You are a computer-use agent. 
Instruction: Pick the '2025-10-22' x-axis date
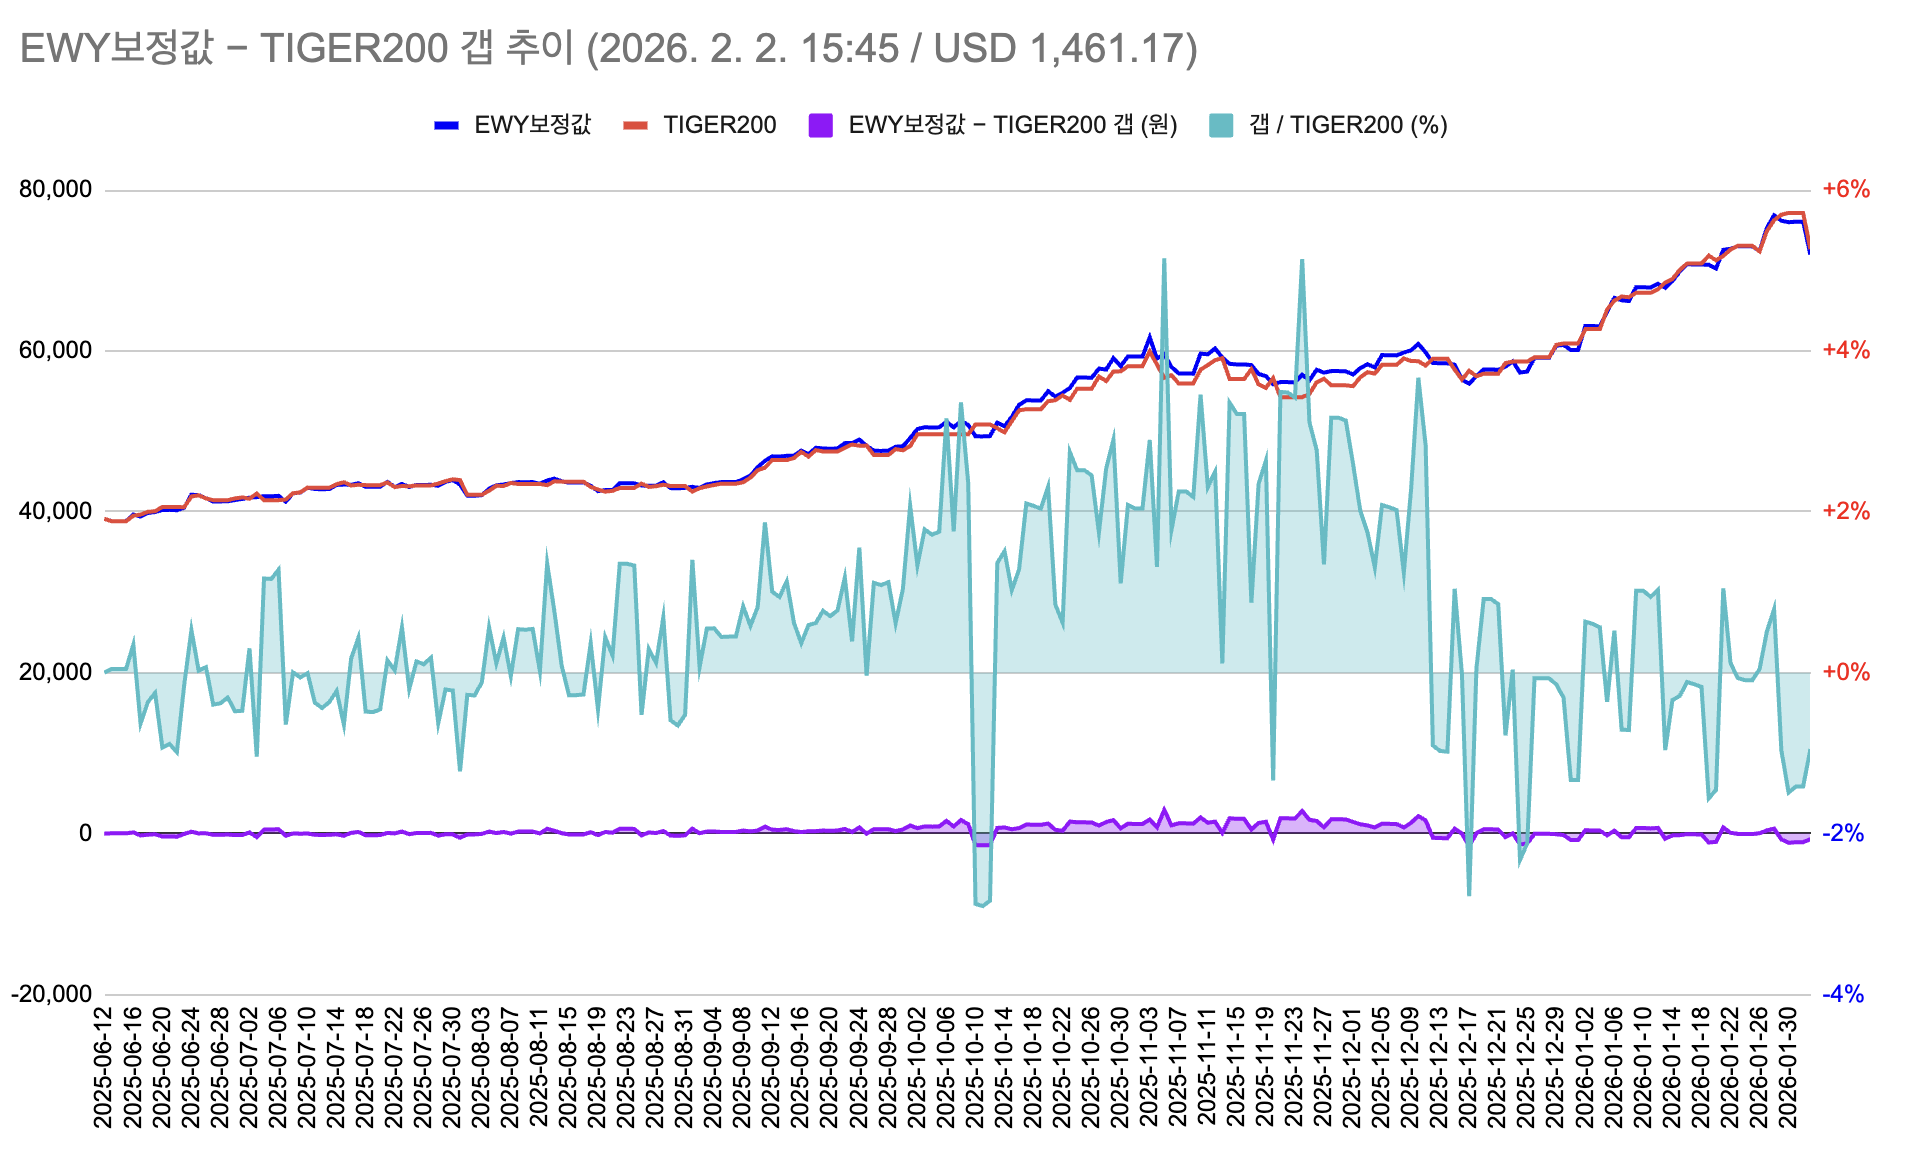tap(1061, 1068)
